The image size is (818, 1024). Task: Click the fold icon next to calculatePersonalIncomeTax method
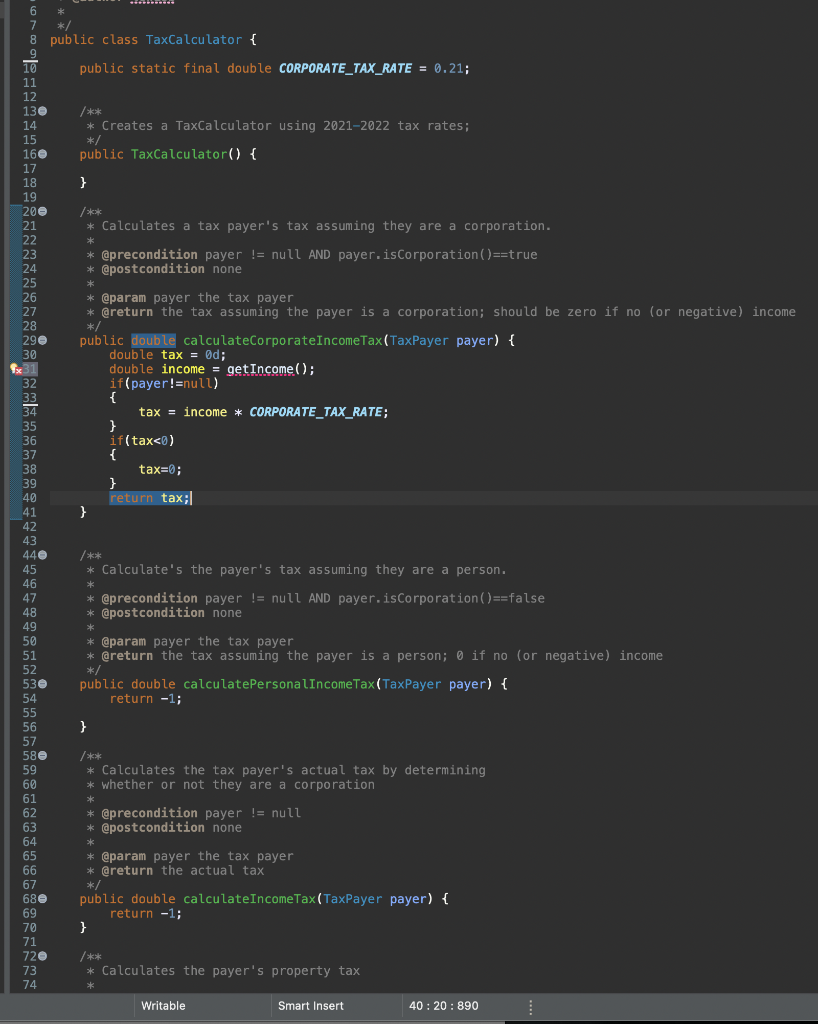pyautogui.click(x=41, y=684)
